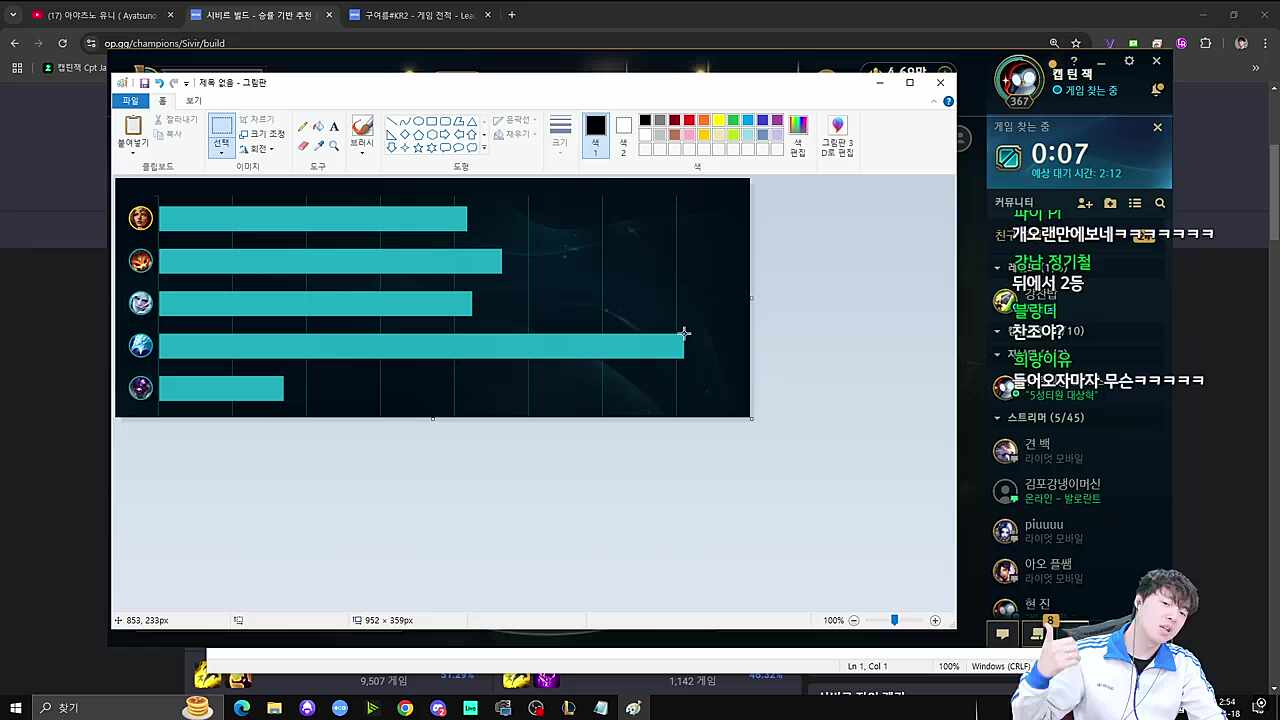Click the Save icon in Paint's title bar
This screenshot has height=720, width=1280.
144,83
